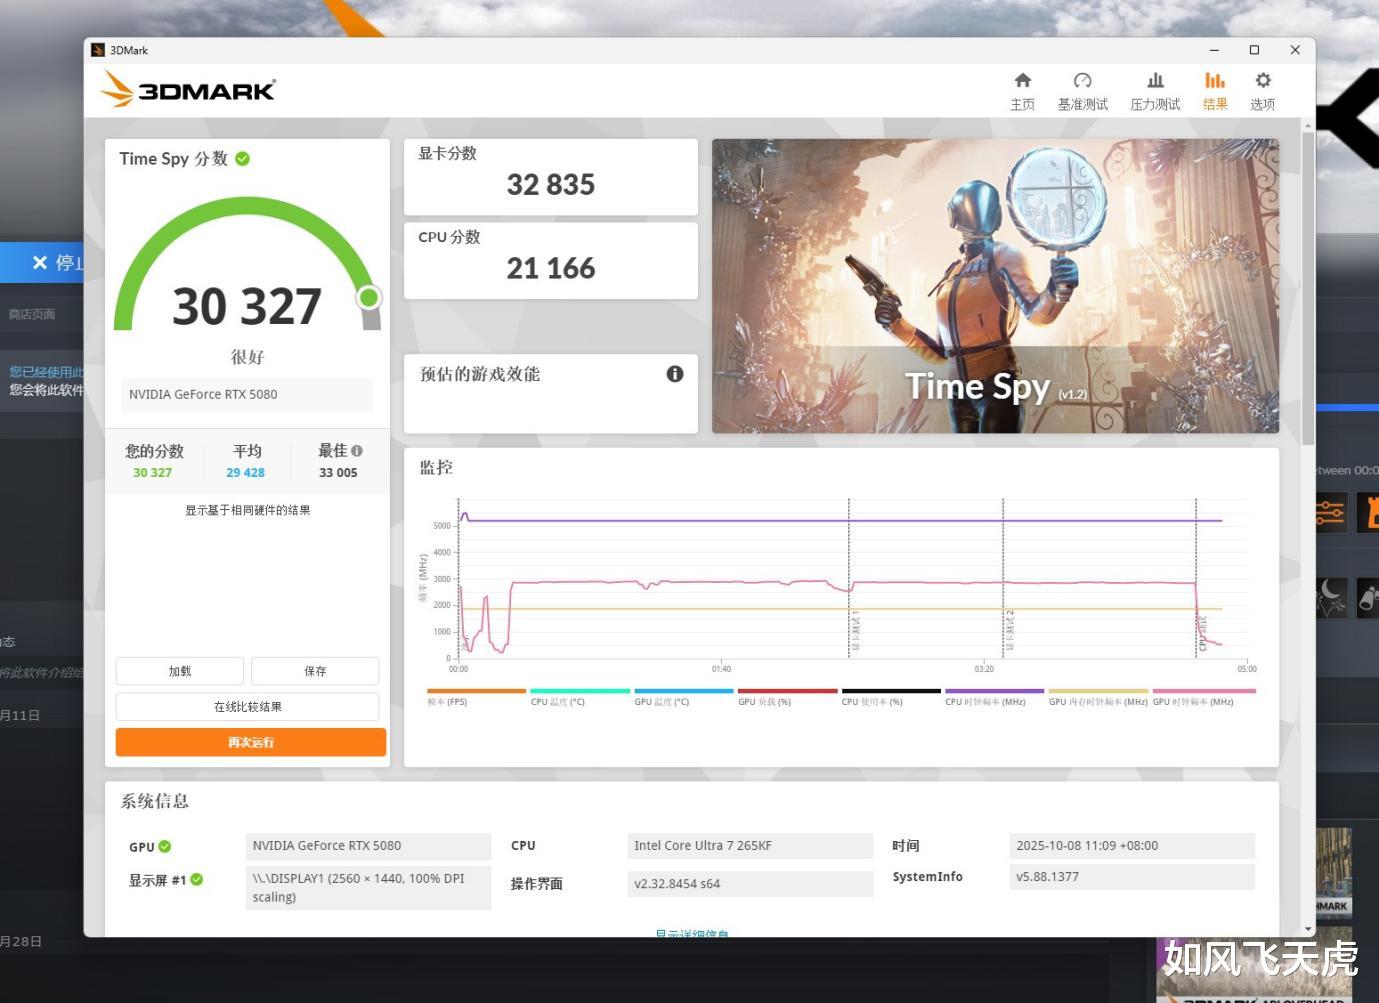Click the 显示基于相同硬件的结果 text
The width and height of the screenshot is (1379, 1003).
tap(247, 510)
